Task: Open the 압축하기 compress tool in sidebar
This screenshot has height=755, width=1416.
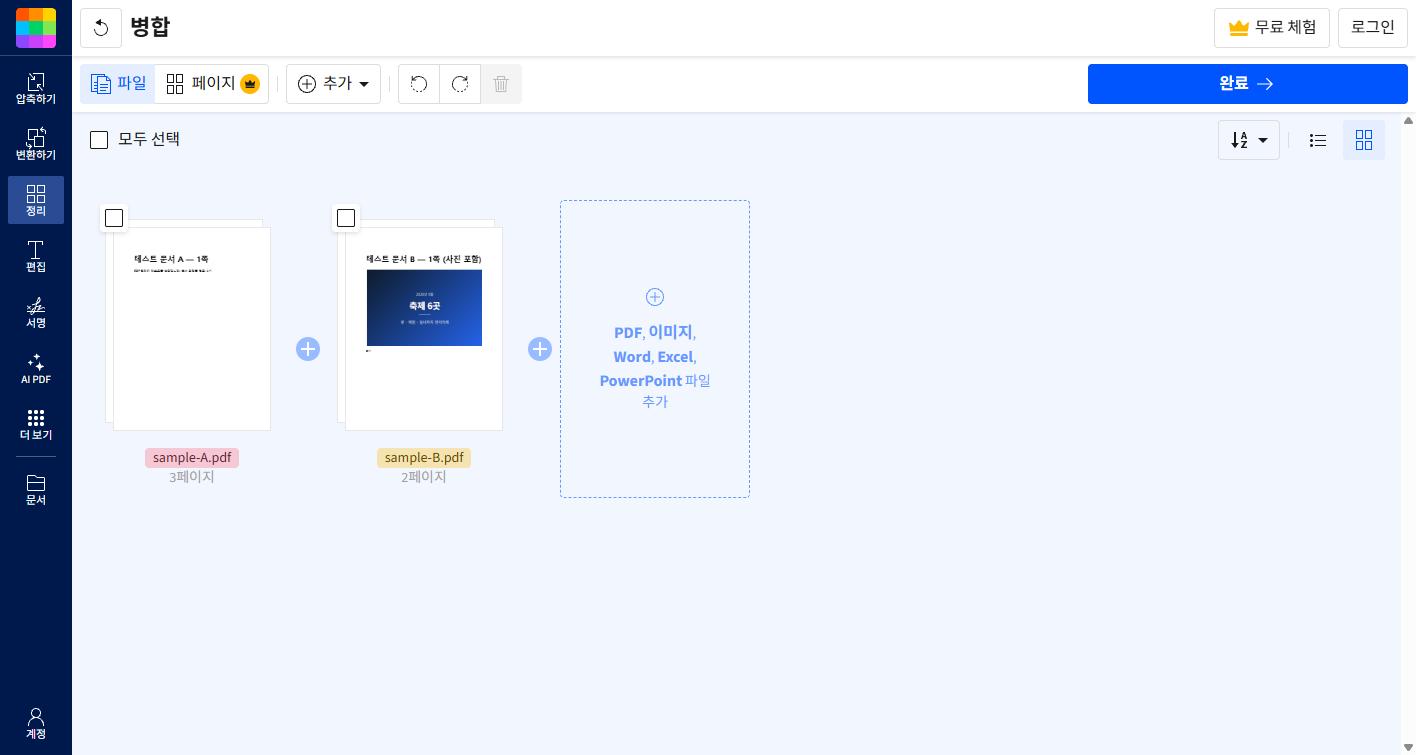Action: coord(36,88)
